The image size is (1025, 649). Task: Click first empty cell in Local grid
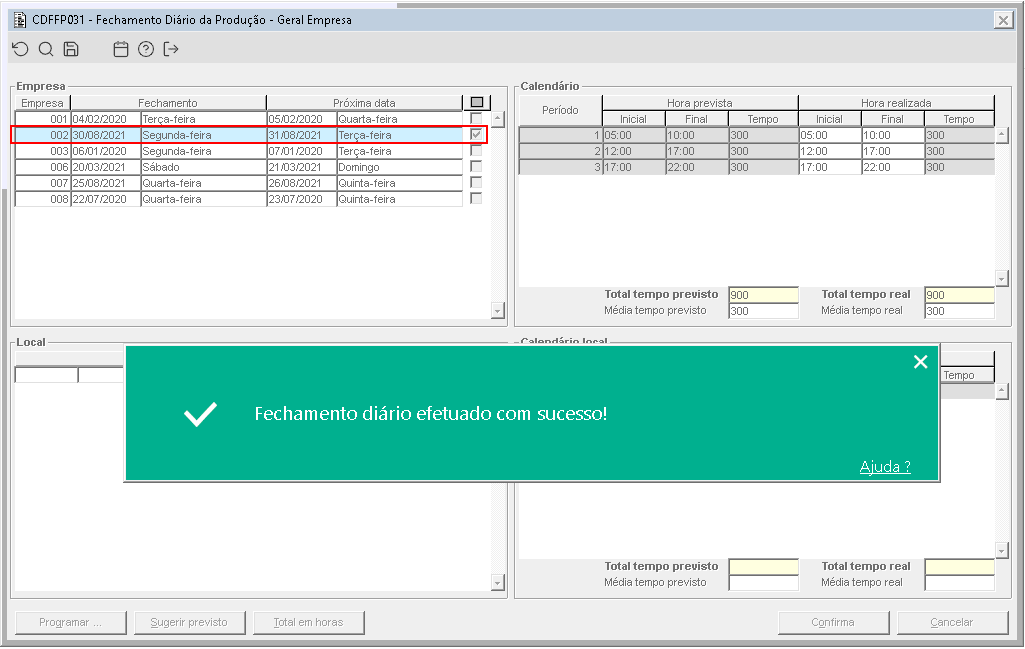(x=46, y=375)
